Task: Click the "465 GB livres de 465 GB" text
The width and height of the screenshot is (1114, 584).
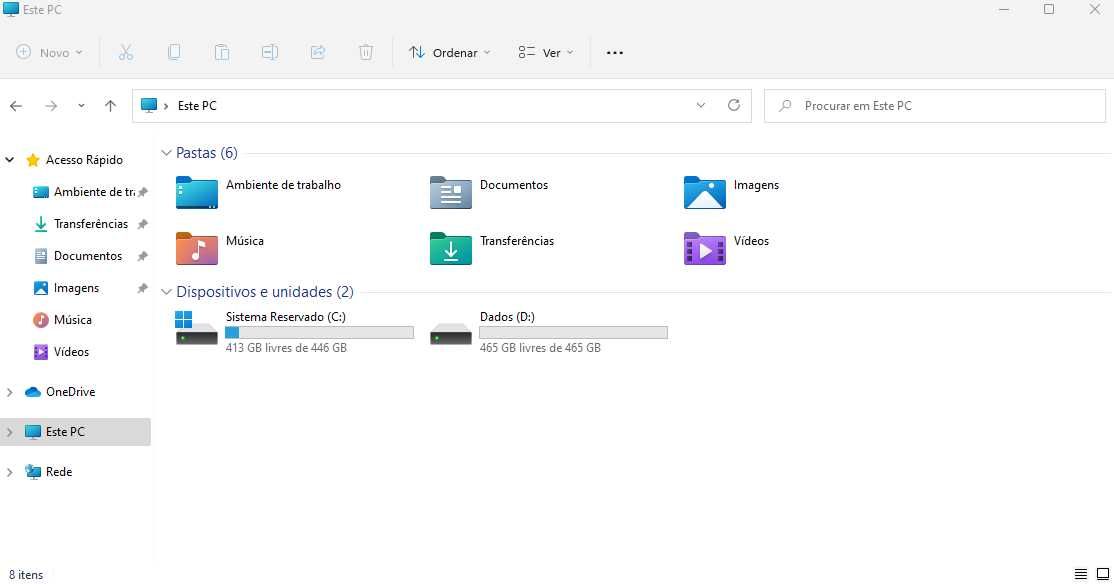Action: (x=540, y=348)
